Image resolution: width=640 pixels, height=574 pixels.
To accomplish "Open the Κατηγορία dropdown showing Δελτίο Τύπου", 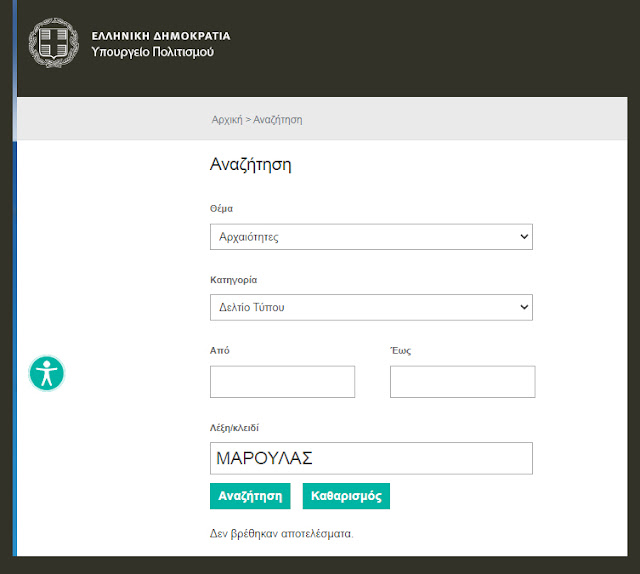I will tap(371, 307).
